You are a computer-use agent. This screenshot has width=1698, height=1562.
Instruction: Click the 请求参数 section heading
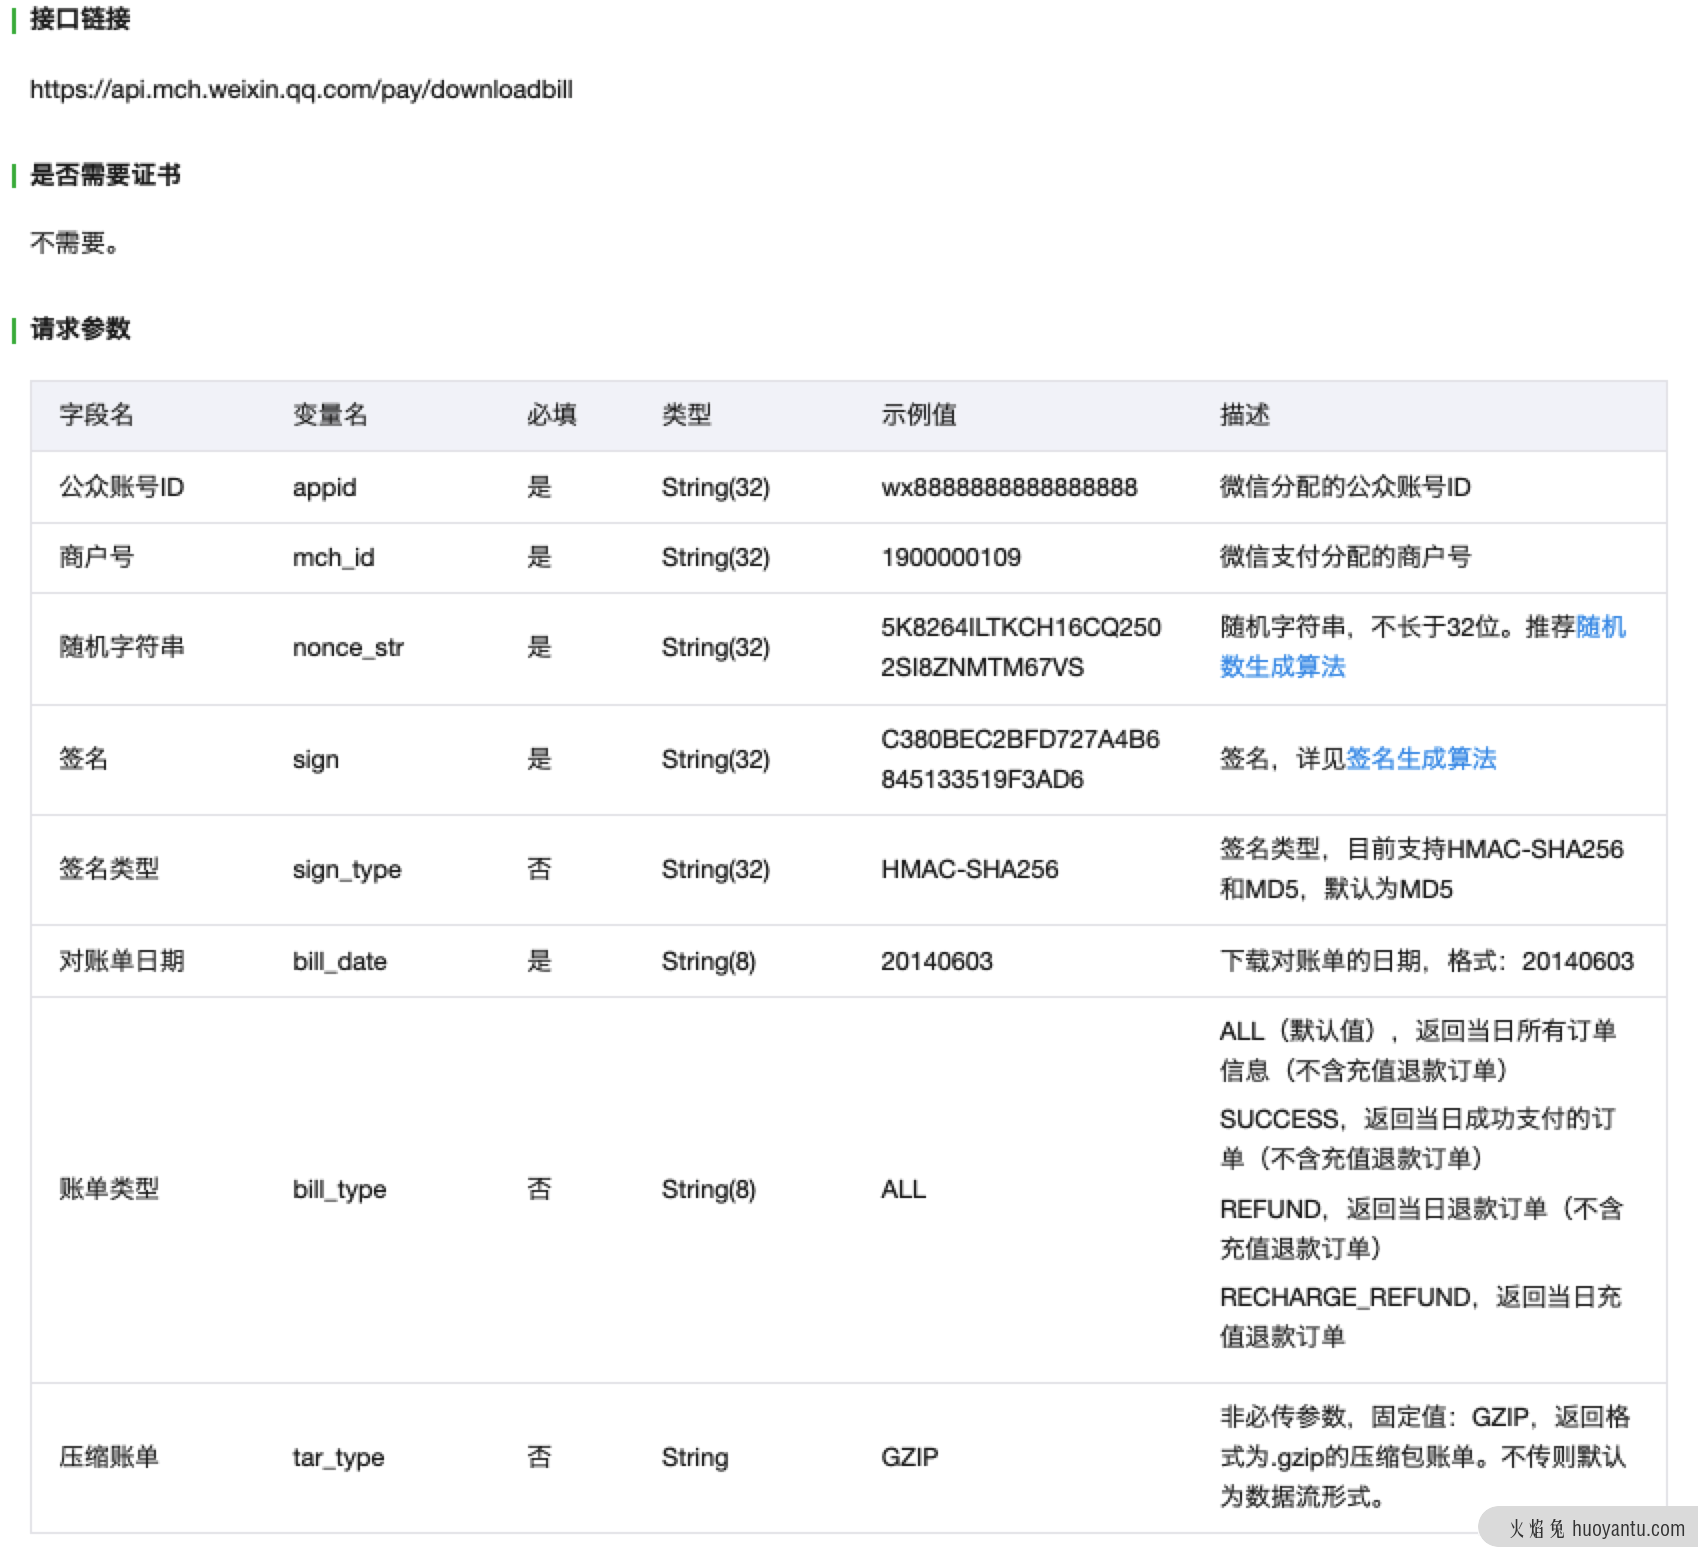click(x=80, y=329)
